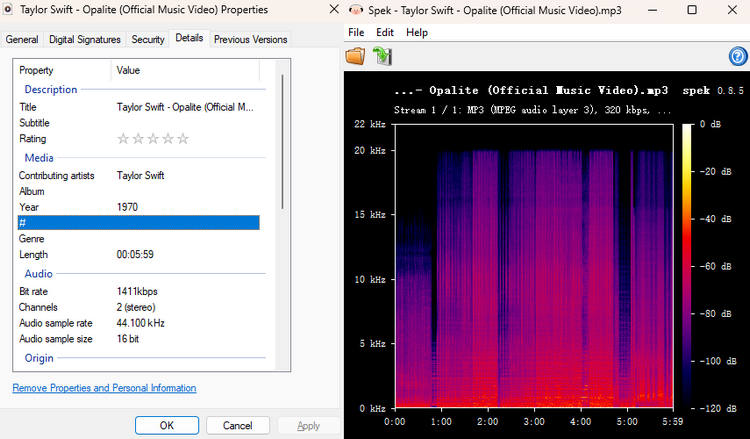Close the Spek window
Image resolution: width=750 pixels, height=439 pixels.
click(732, 10)
